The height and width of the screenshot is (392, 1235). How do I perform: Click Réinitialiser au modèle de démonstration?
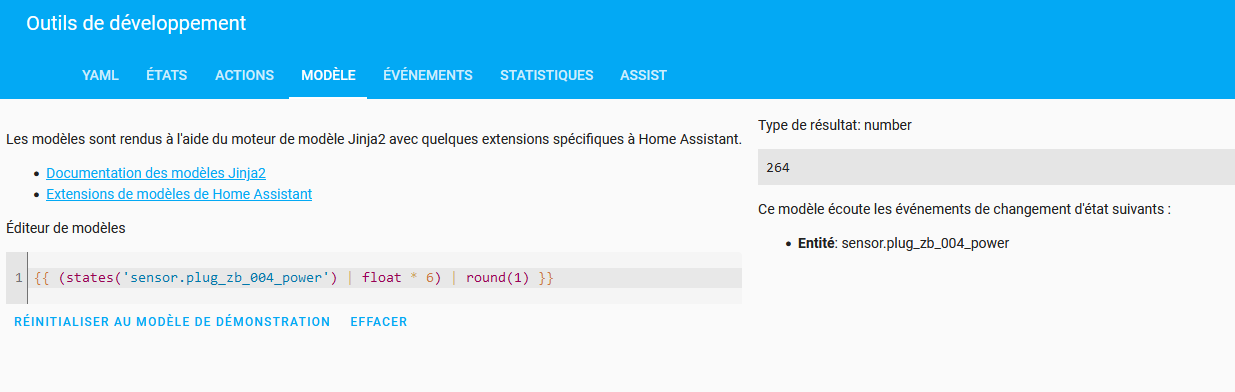[172, 322]
